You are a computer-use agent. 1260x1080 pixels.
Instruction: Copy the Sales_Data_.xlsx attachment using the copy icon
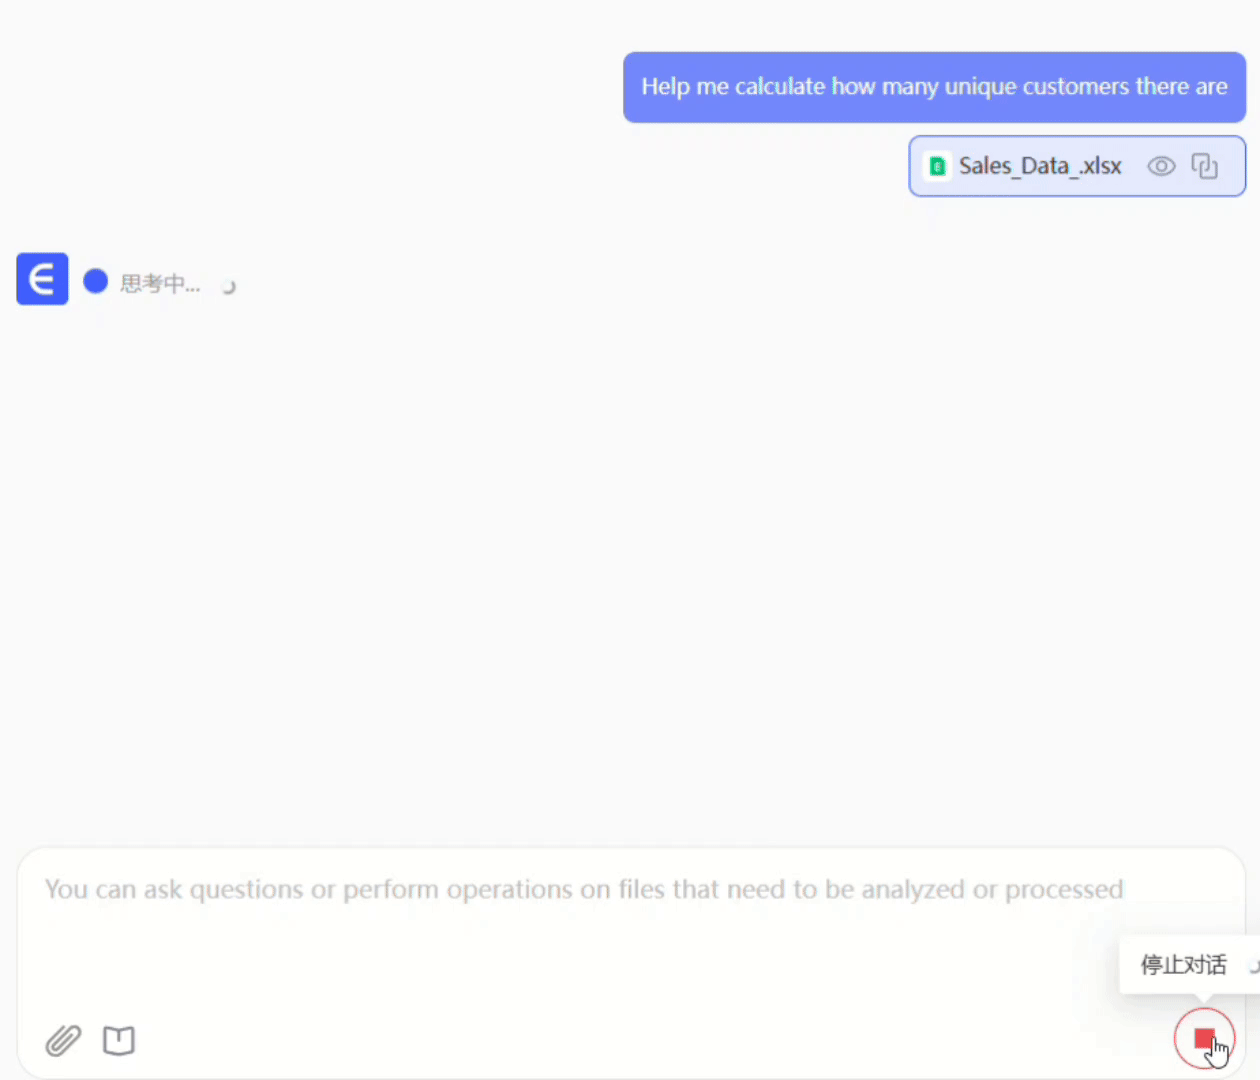[x=1205, y=166]
